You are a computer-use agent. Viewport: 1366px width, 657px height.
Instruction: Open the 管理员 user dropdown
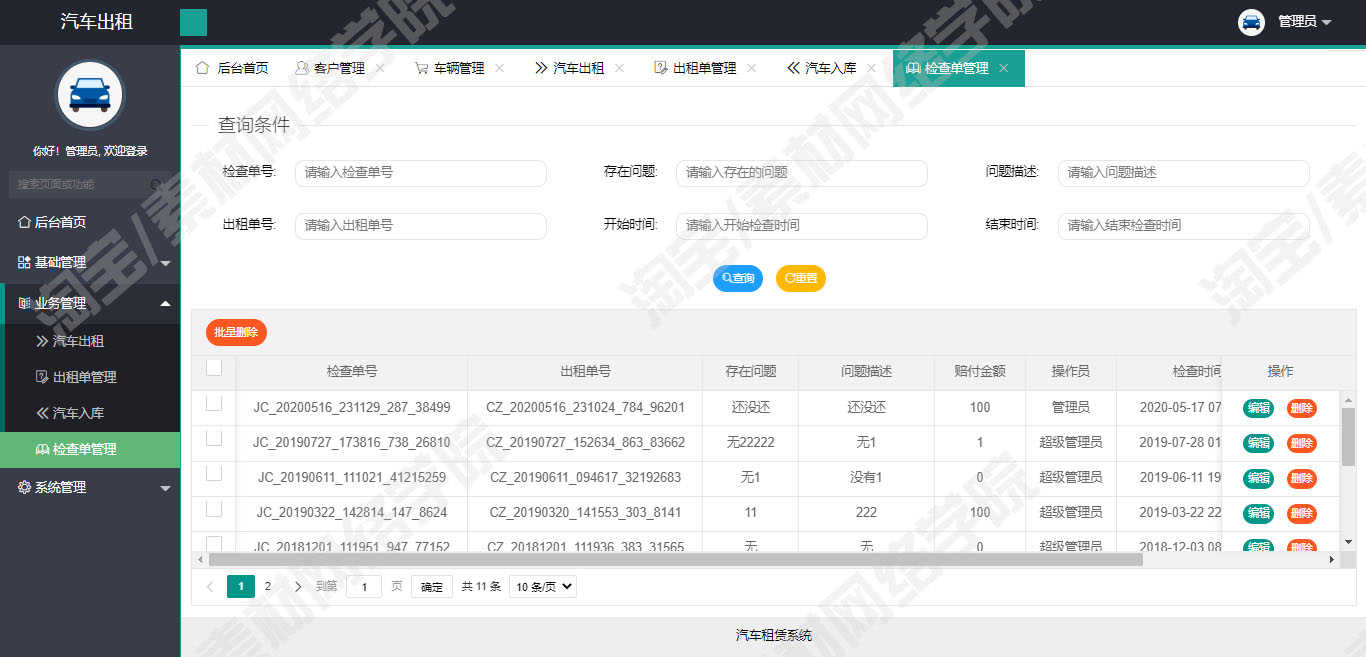(1305, 22)
